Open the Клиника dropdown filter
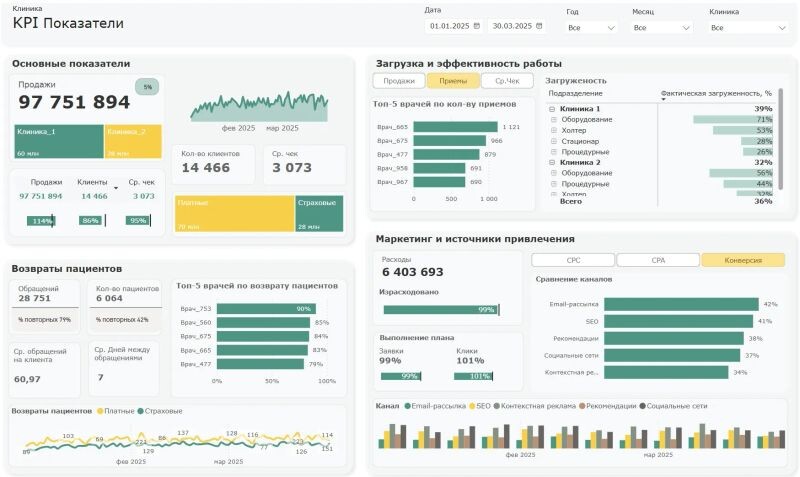The image size is (800, 477). pos(748,28)
